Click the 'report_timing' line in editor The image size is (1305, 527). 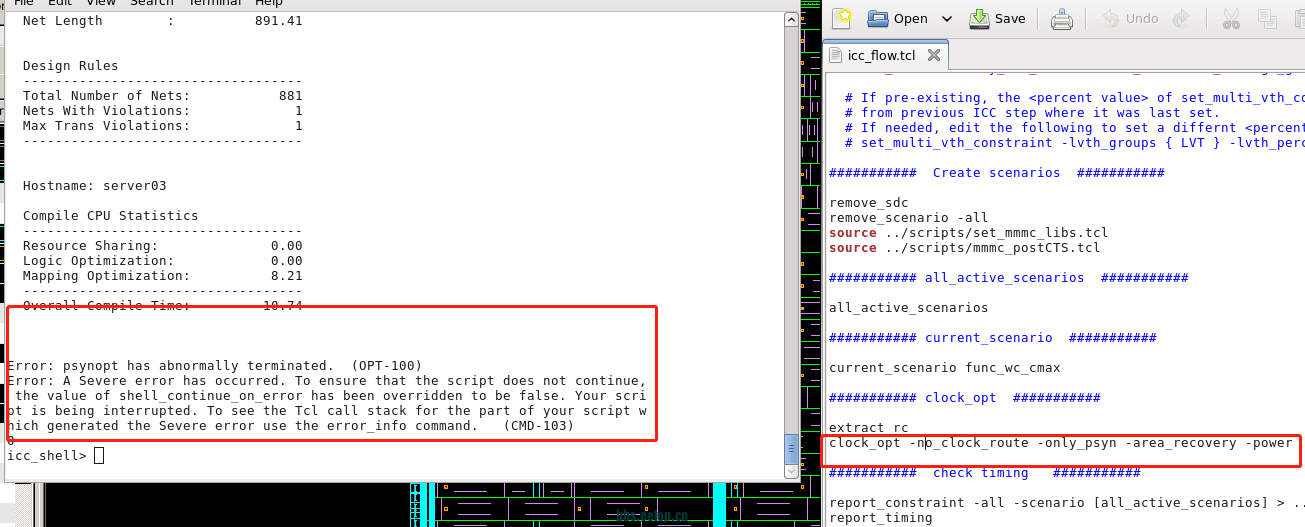pos(881,518)
